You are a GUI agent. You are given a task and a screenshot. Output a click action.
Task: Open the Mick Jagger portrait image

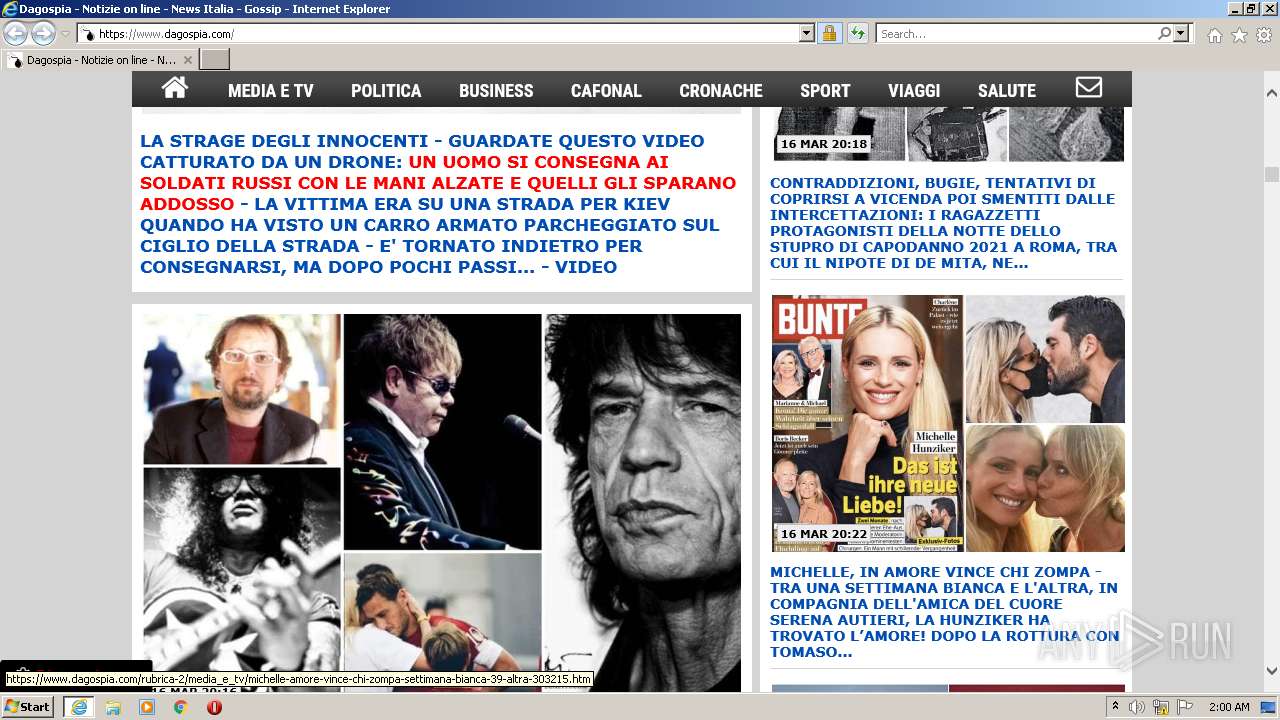pyautogui.click(x=643, y=503)
